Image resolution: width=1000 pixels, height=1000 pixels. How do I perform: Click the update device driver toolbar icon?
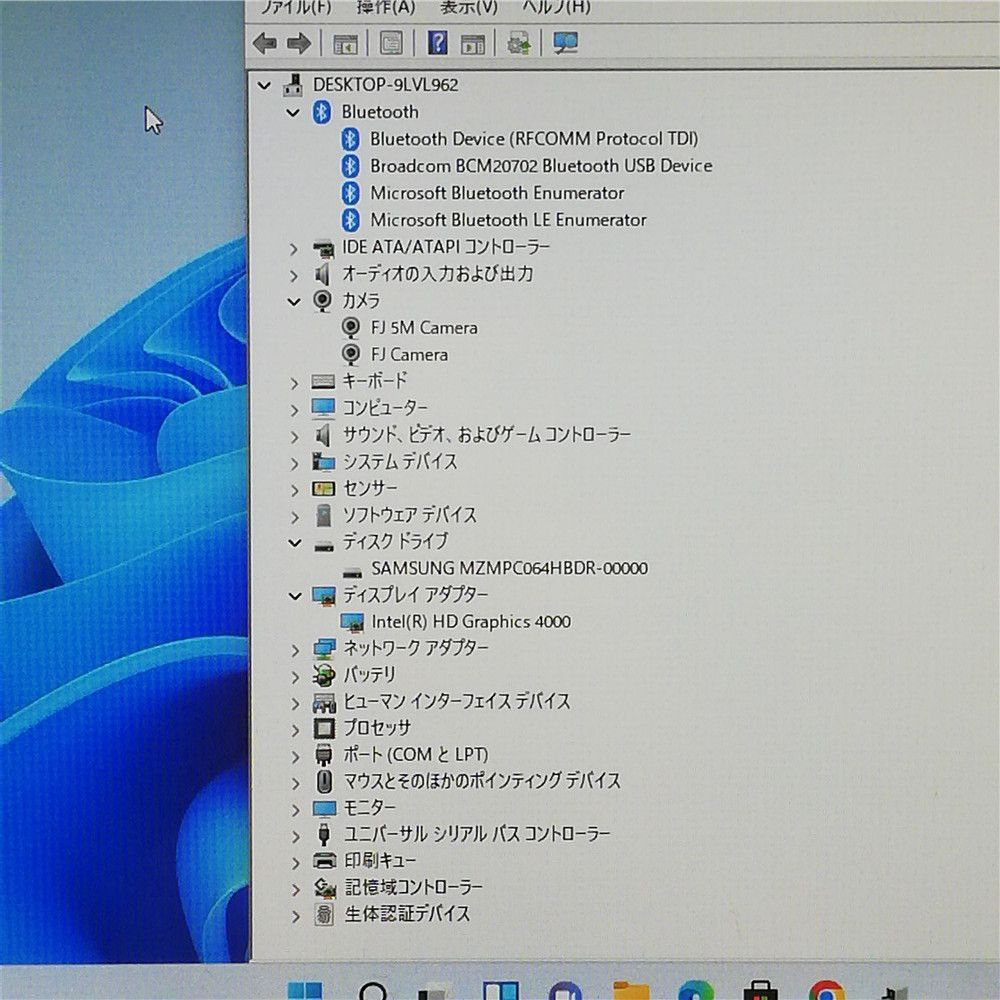(518, 43)
